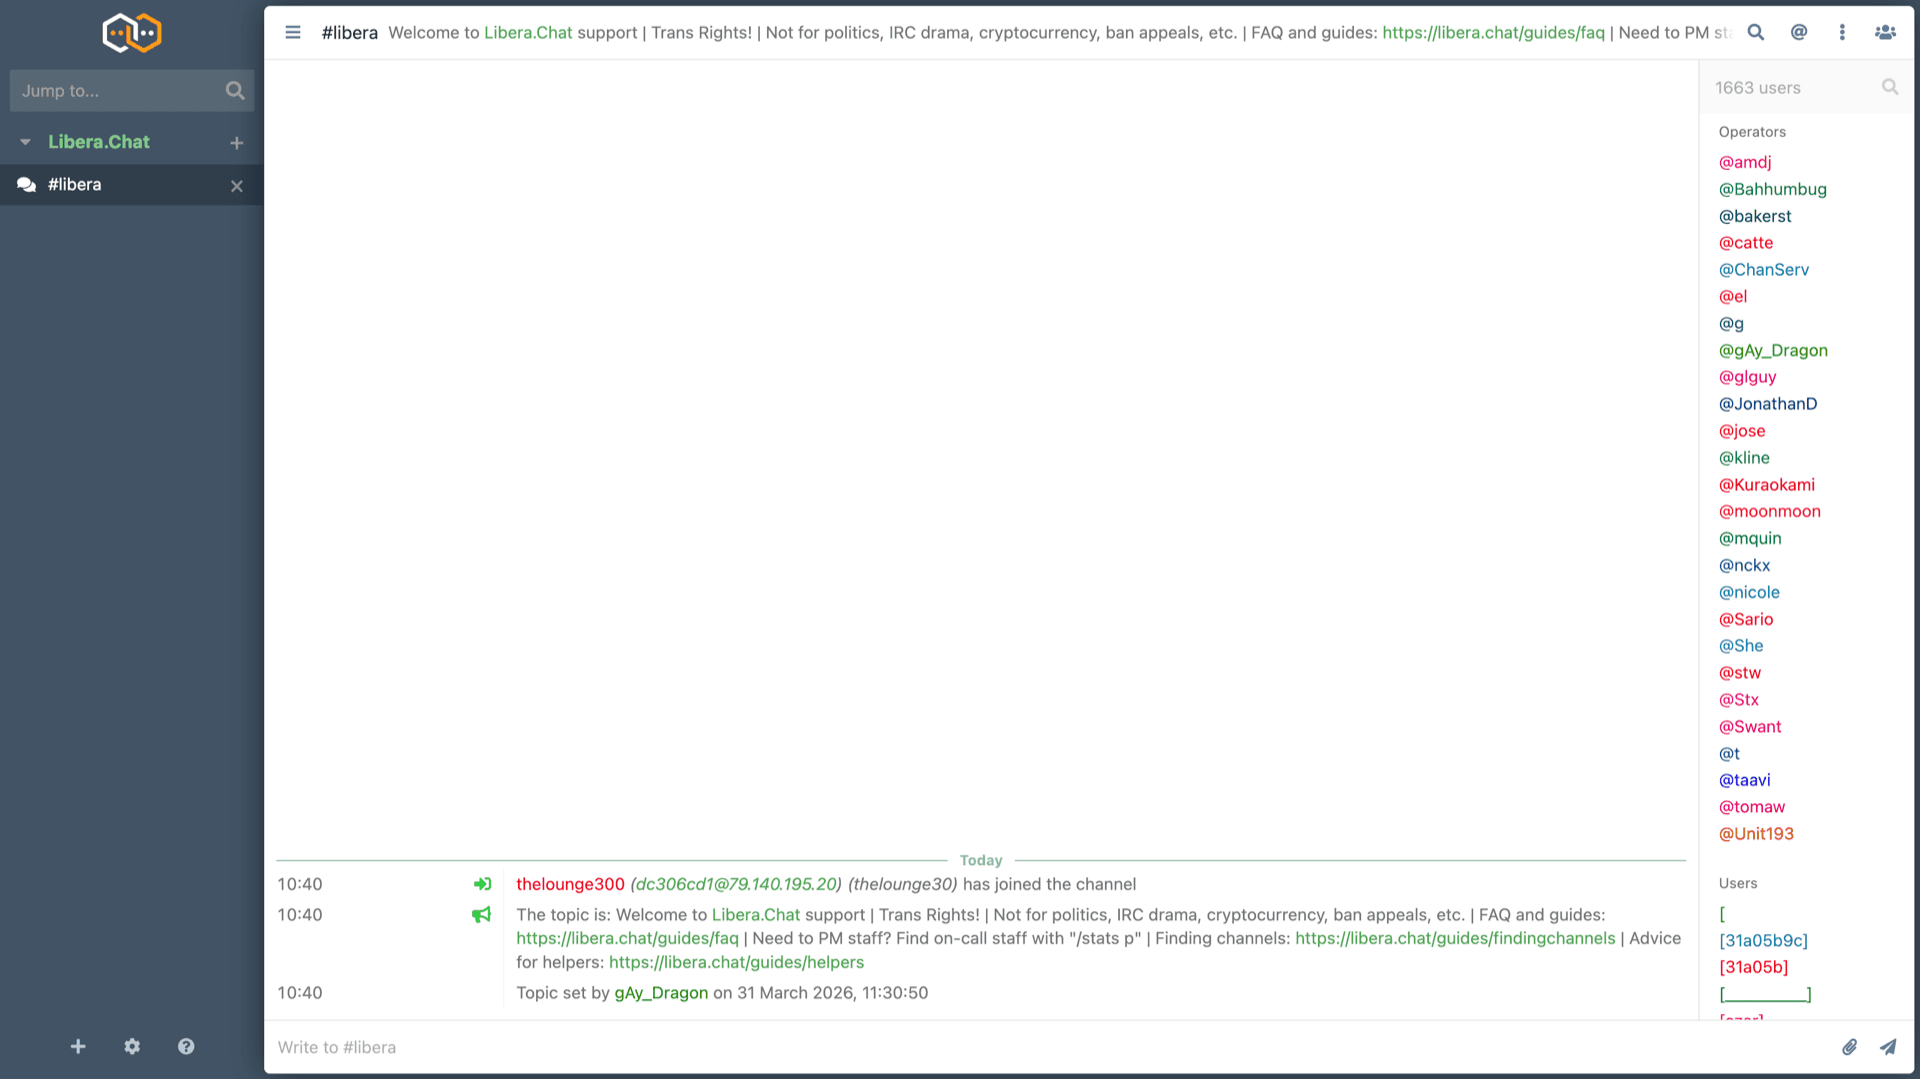Click thelounge300 nickname in join message

[570, 885]
